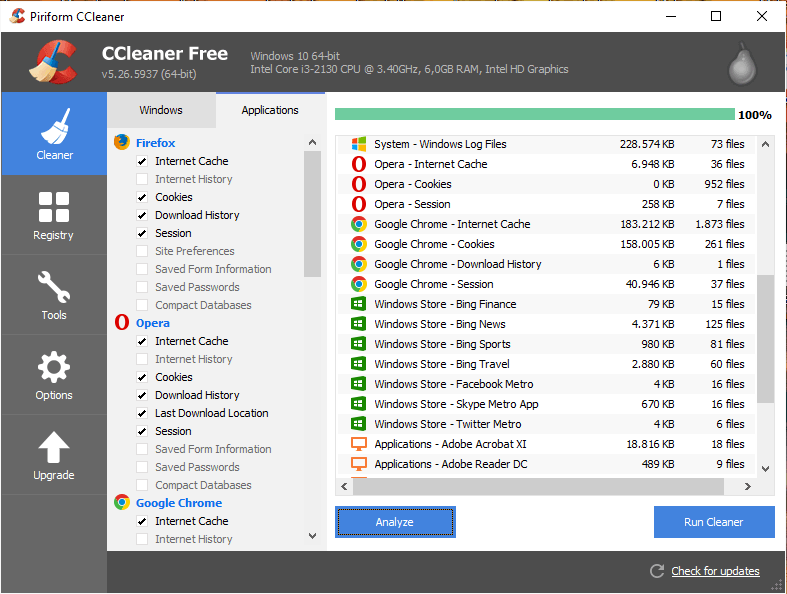Image resolution: width=787 pixels, height=594 pixels.
Task: Uncheck Firefox Internet Cache
Action: click(x=142, y=161)
